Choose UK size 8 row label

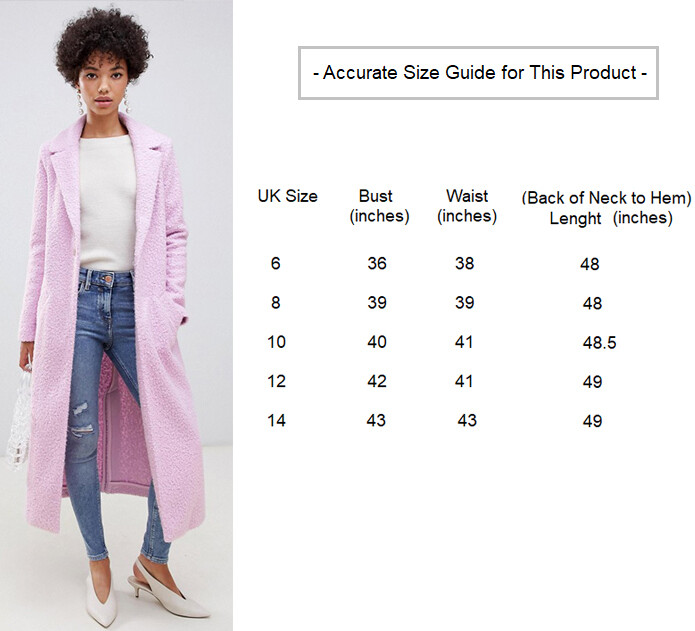[x=275, y=303]
